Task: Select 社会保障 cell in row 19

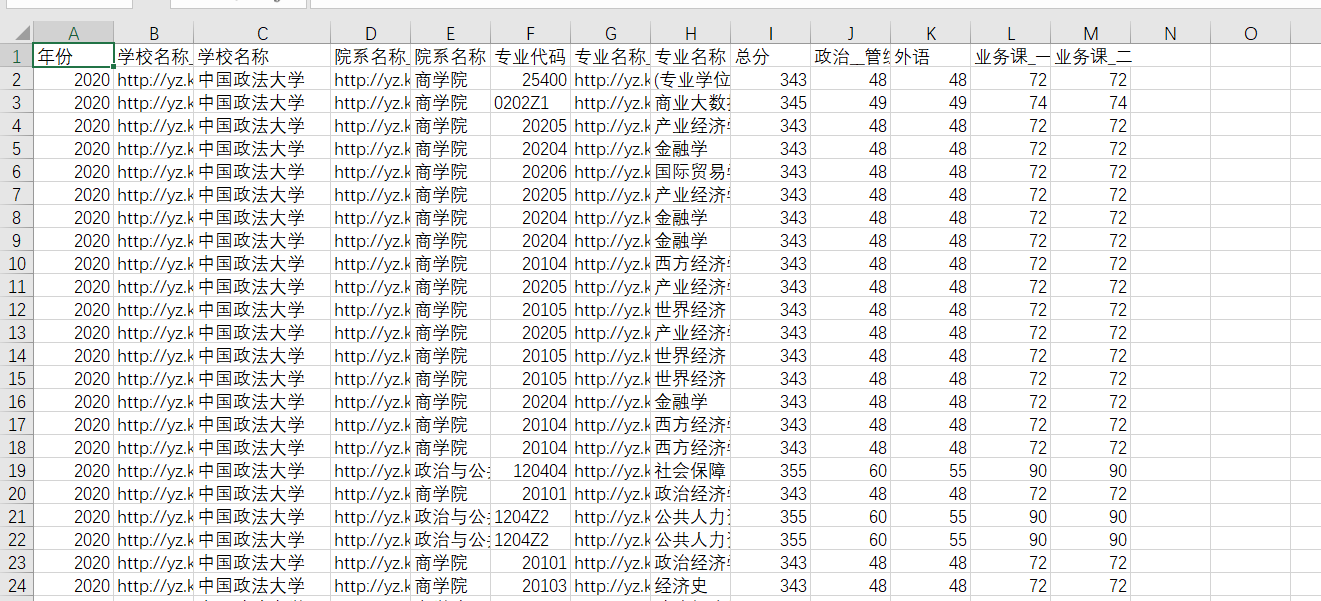Action: [x=691, y=470]
